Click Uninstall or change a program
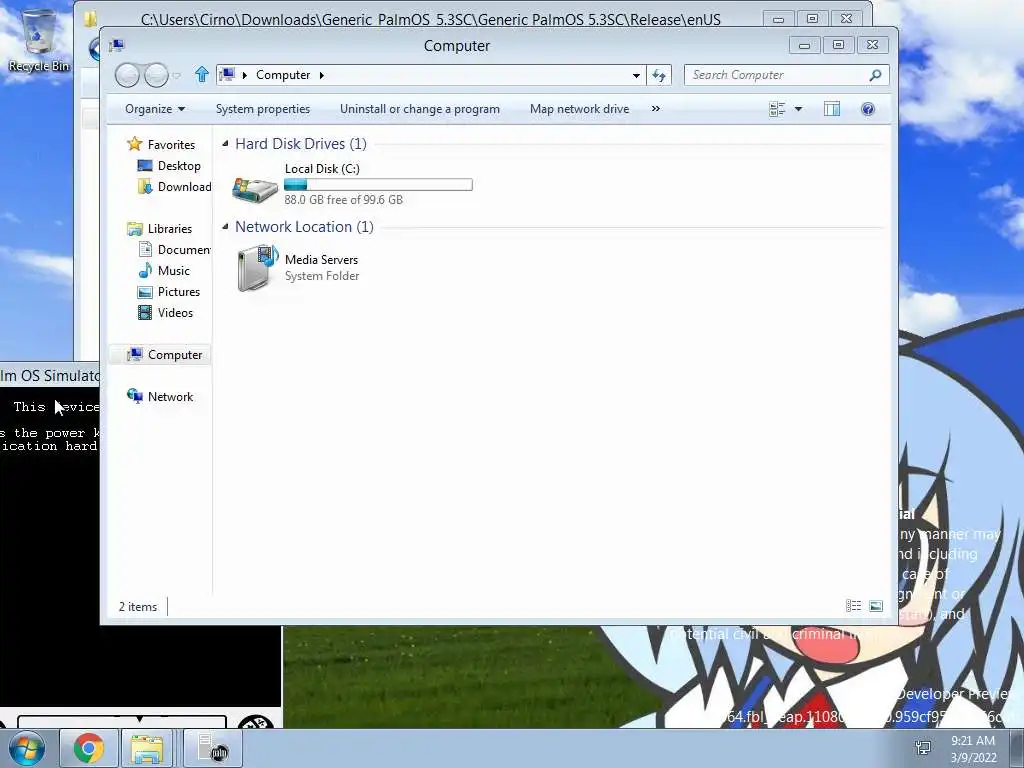 coord(420,109)
